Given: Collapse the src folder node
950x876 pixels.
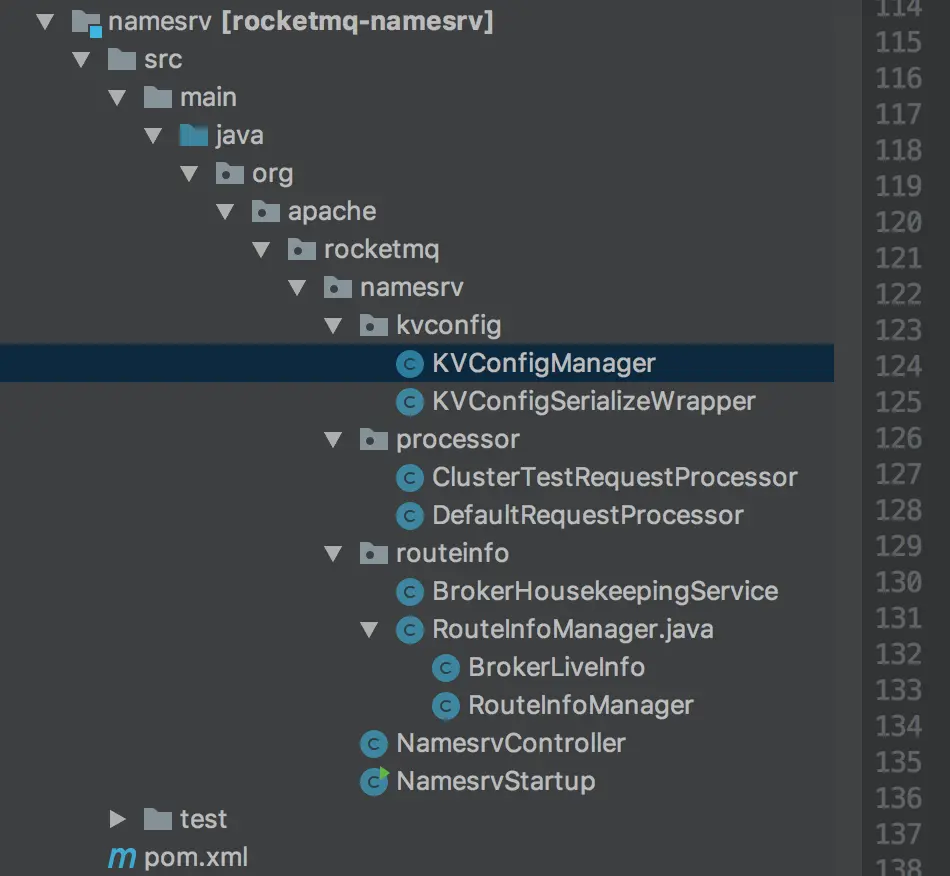Looking at the screenshot, I should coord(80,59).
